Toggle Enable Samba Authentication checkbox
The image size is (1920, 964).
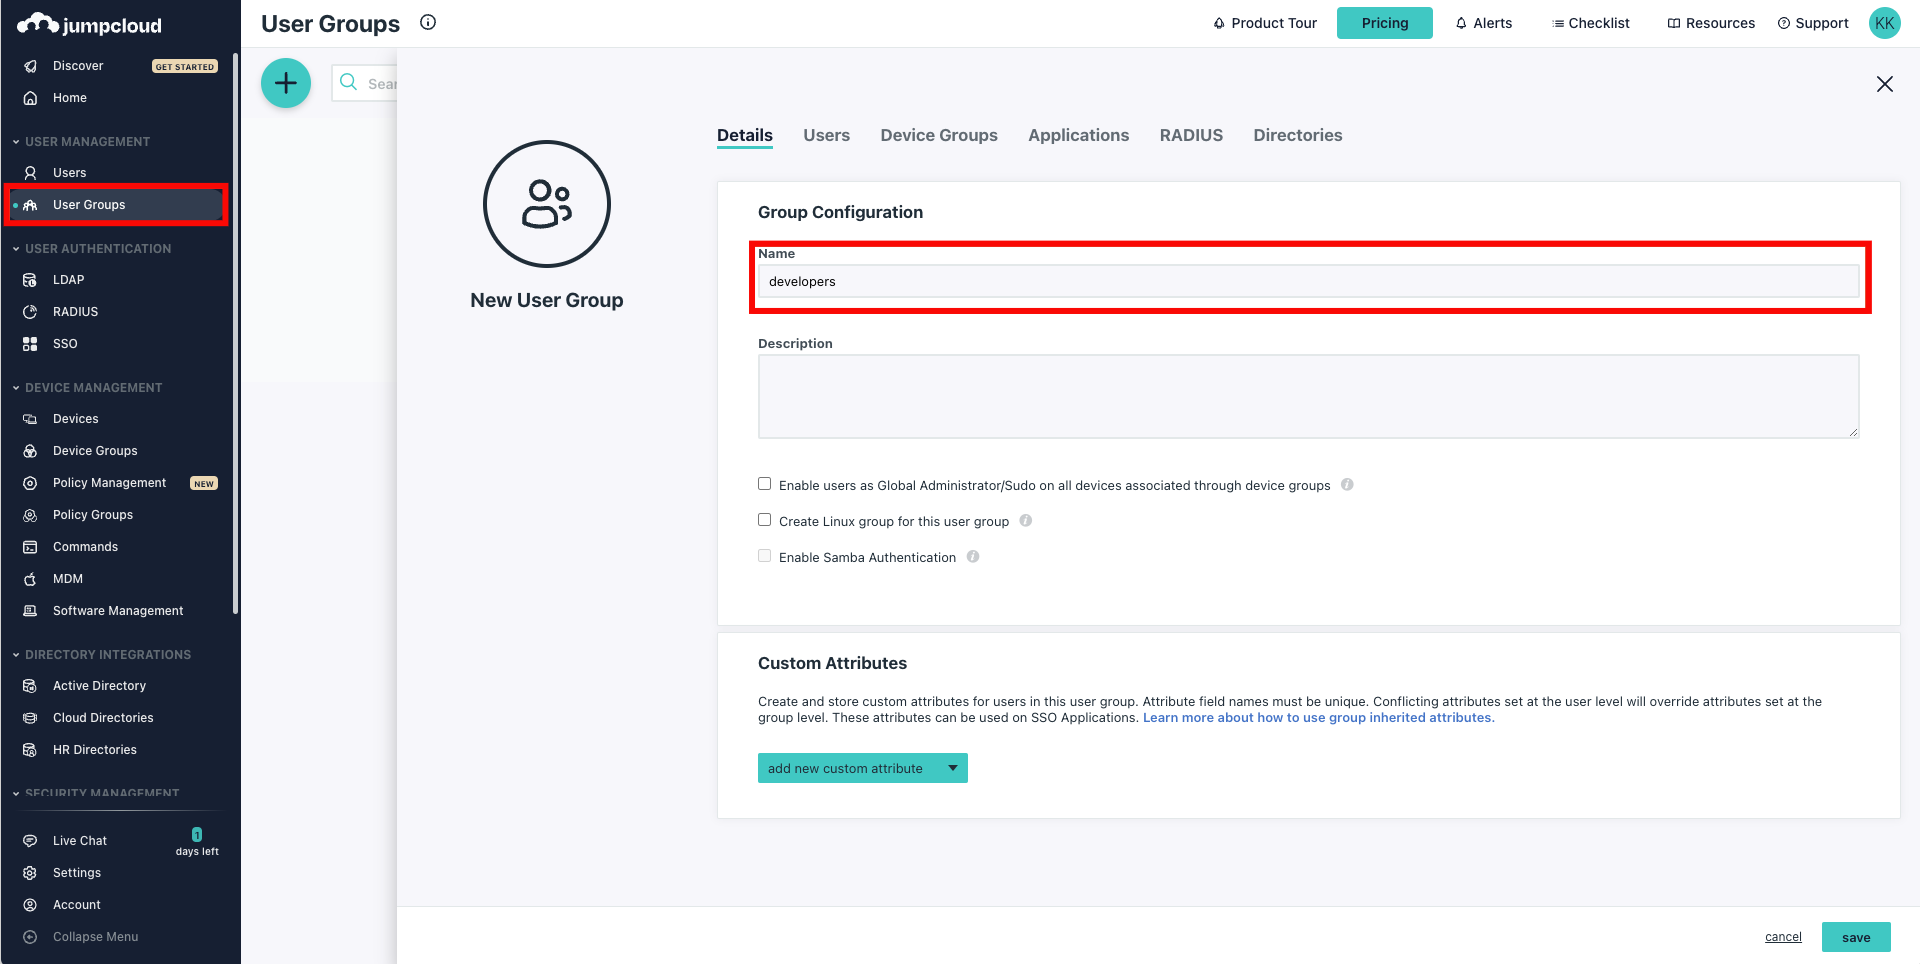point(765,556)
